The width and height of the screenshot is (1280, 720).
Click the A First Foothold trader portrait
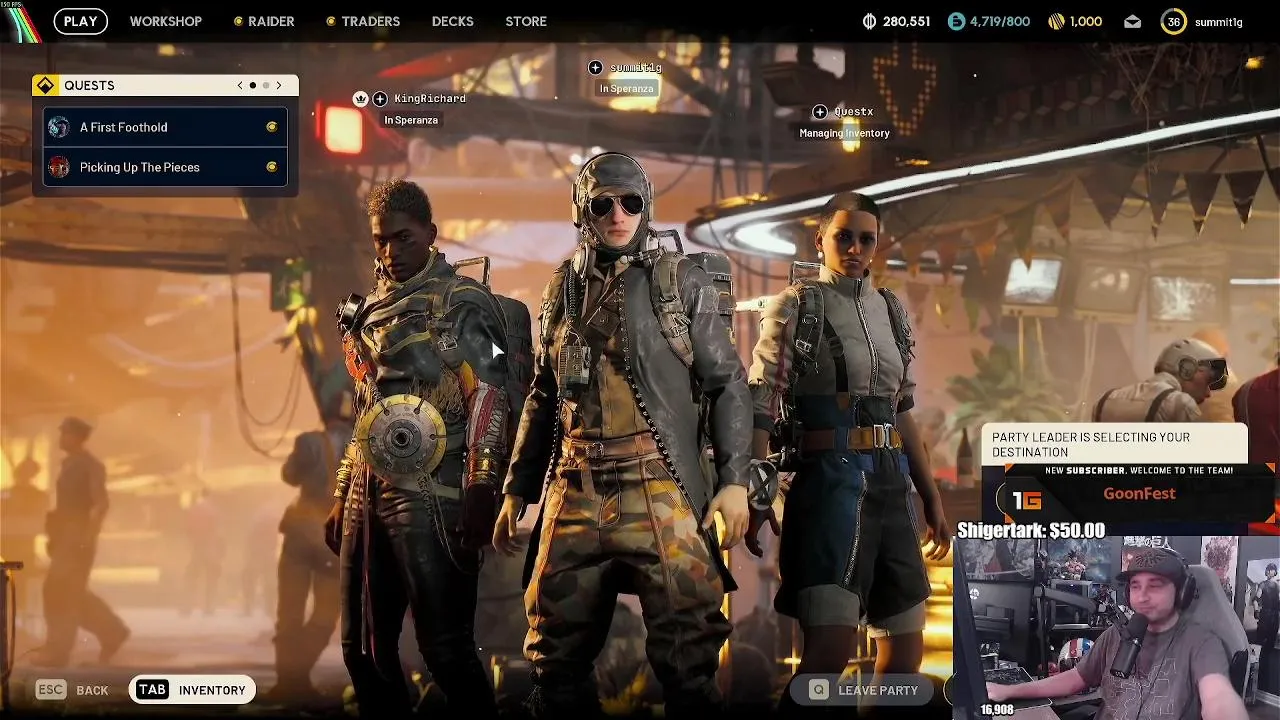(59, 127)
